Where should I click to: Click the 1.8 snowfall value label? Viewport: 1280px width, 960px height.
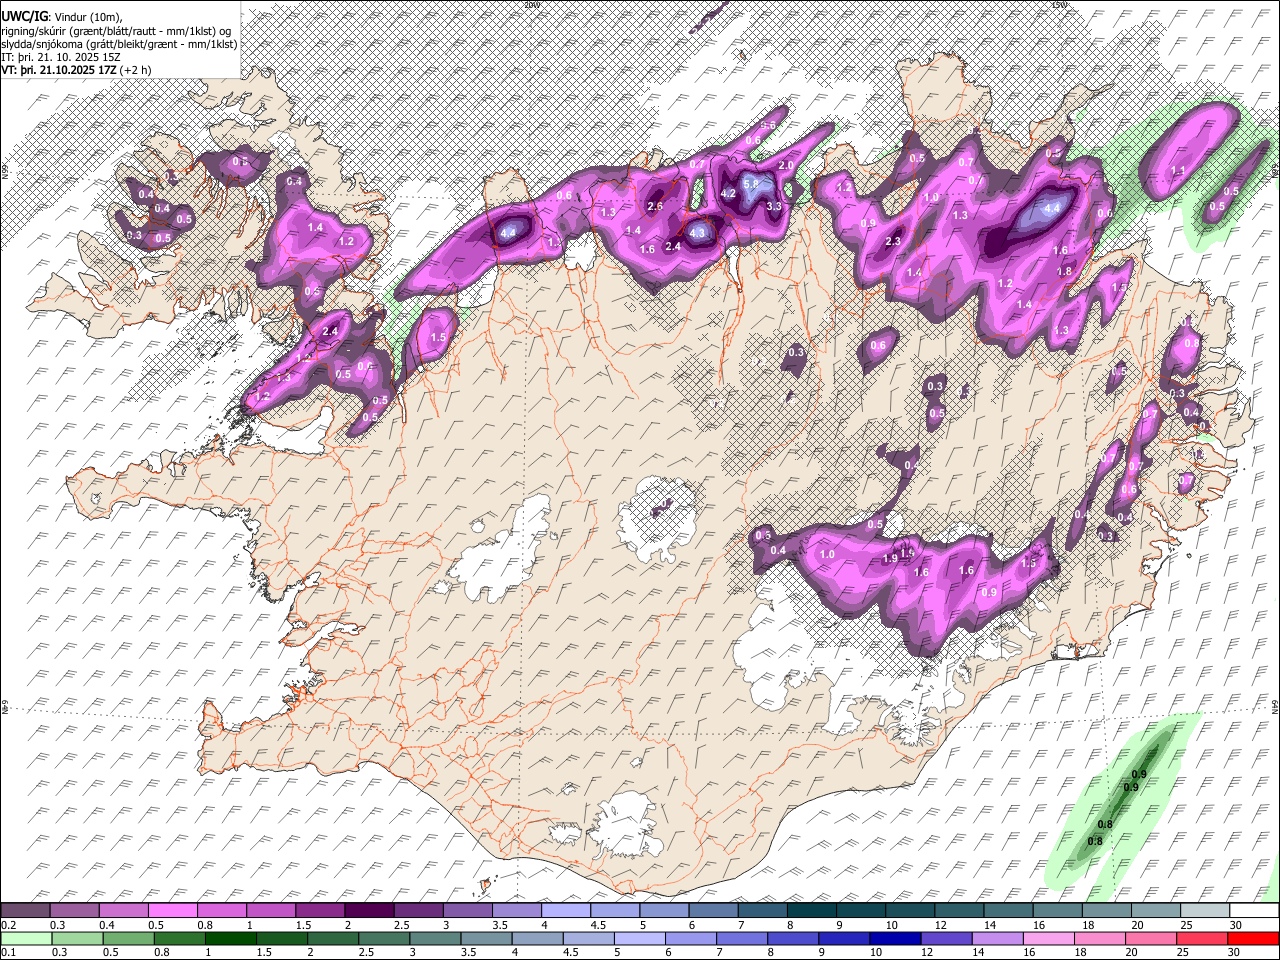pos(1064,271)
